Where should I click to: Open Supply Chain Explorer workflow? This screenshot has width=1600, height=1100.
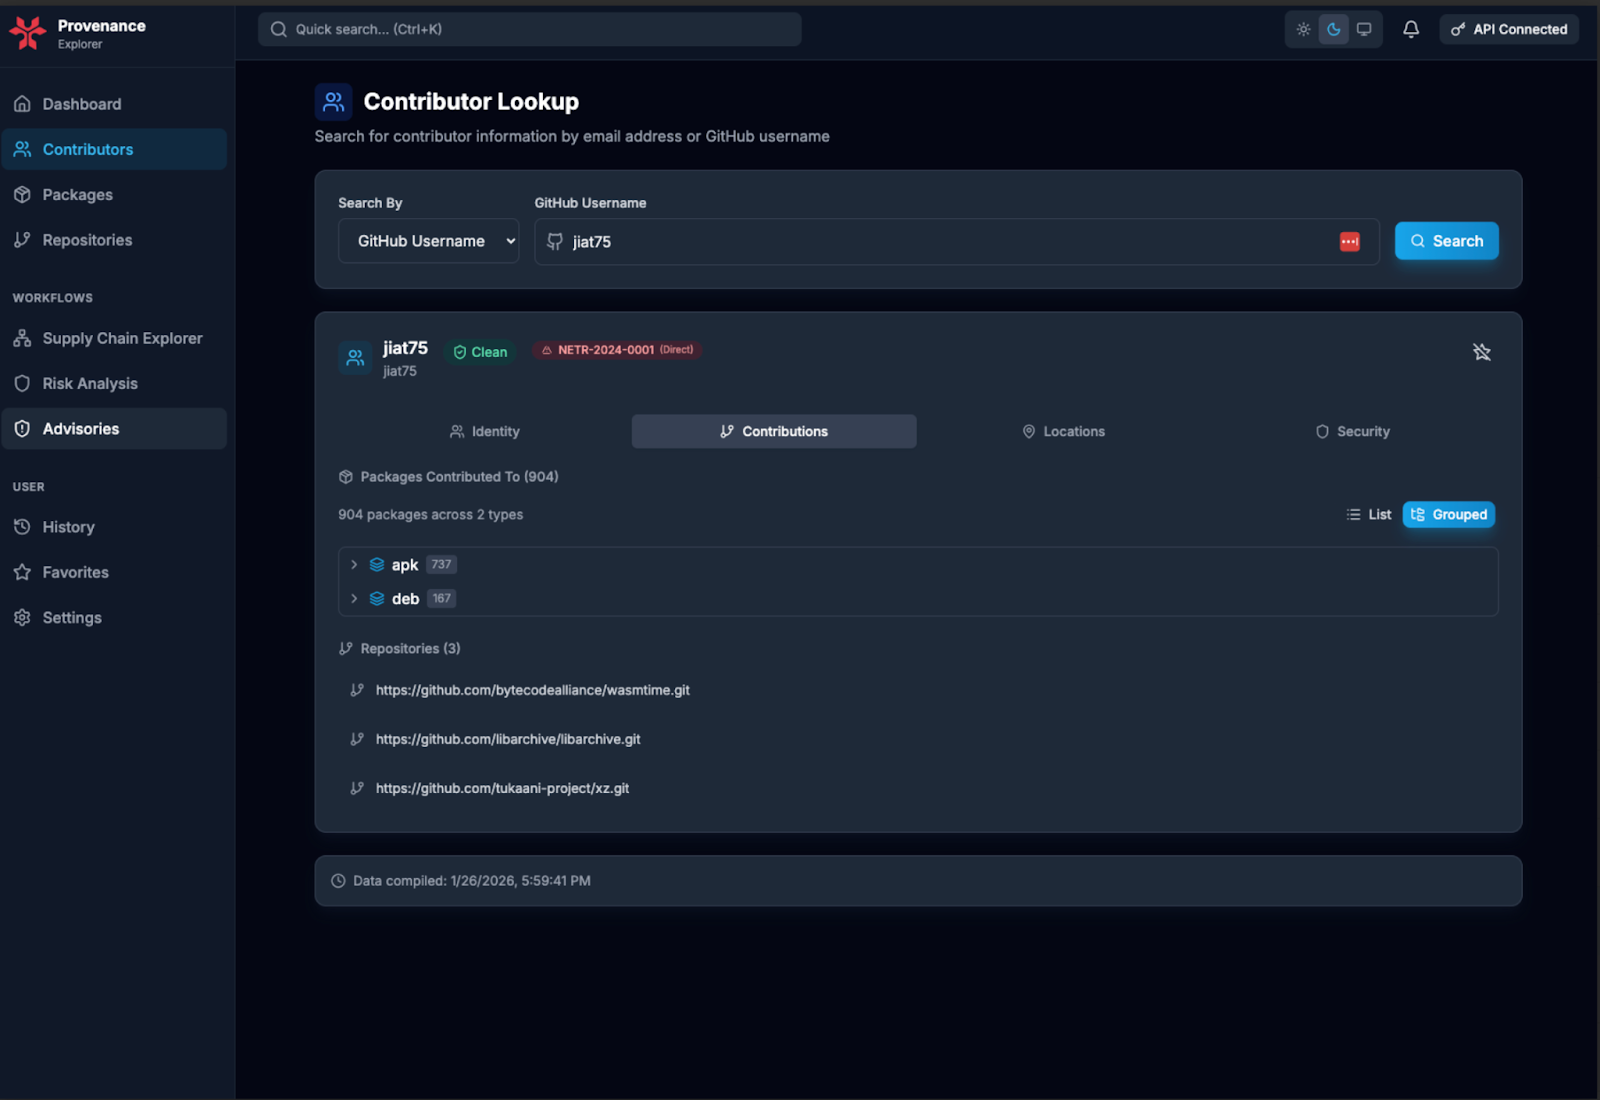121,338
